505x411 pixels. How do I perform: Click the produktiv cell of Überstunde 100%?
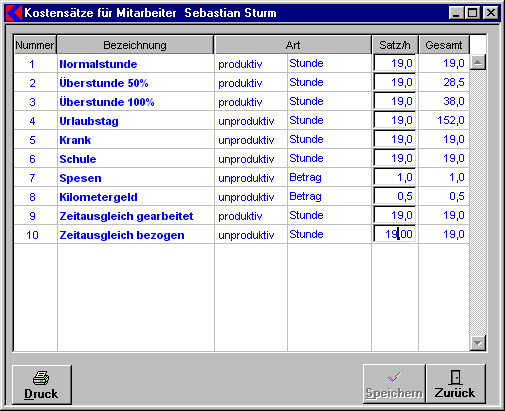point(240,102)
